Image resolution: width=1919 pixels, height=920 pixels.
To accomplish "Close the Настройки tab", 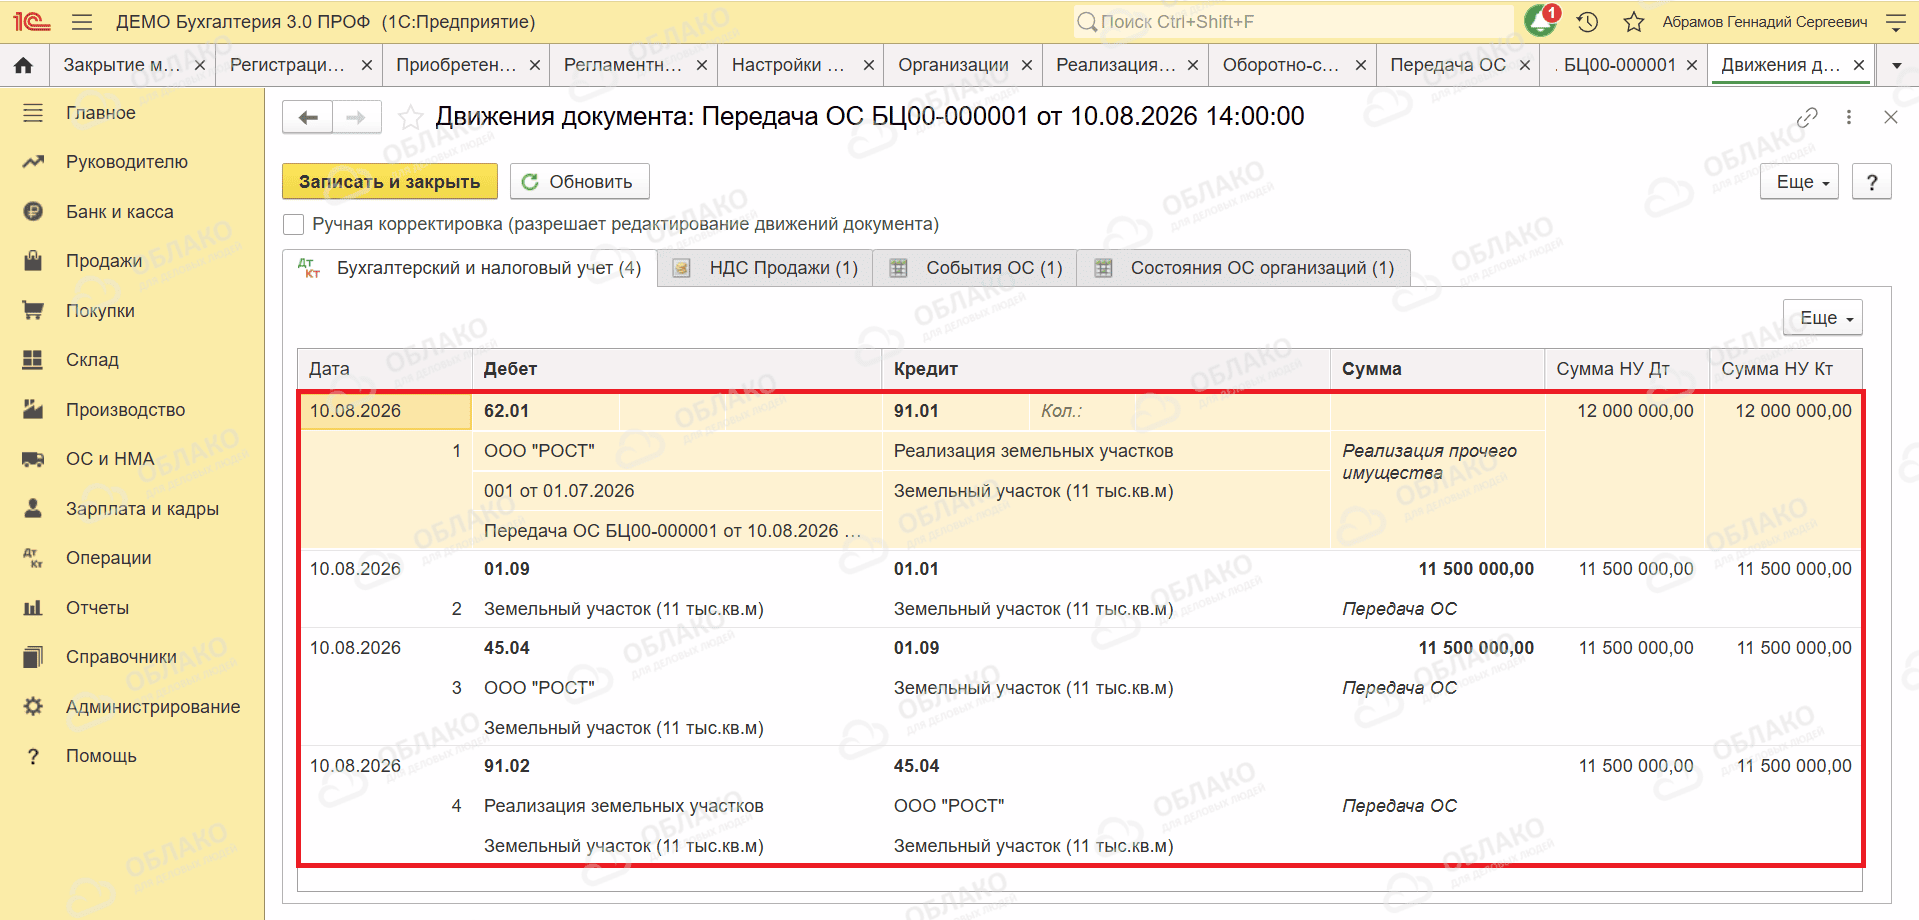I will pos(869,65).
